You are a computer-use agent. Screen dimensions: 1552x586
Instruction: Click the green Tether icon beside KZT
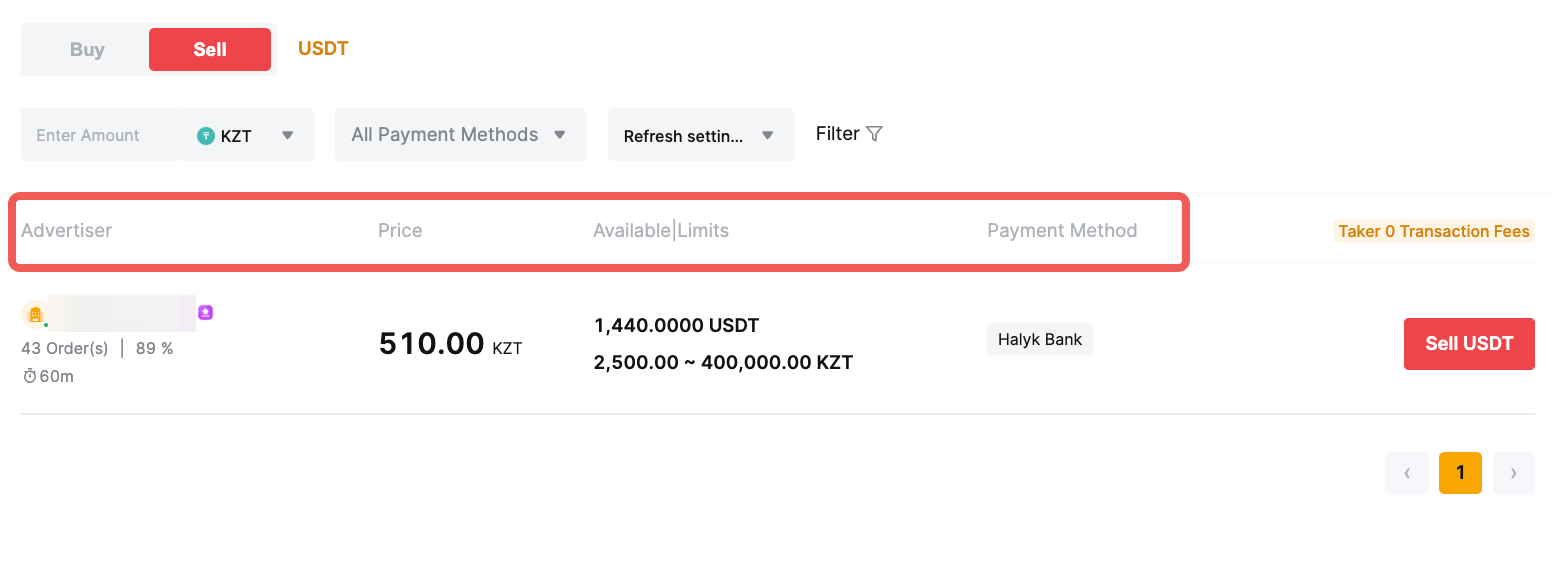point(206,136)
